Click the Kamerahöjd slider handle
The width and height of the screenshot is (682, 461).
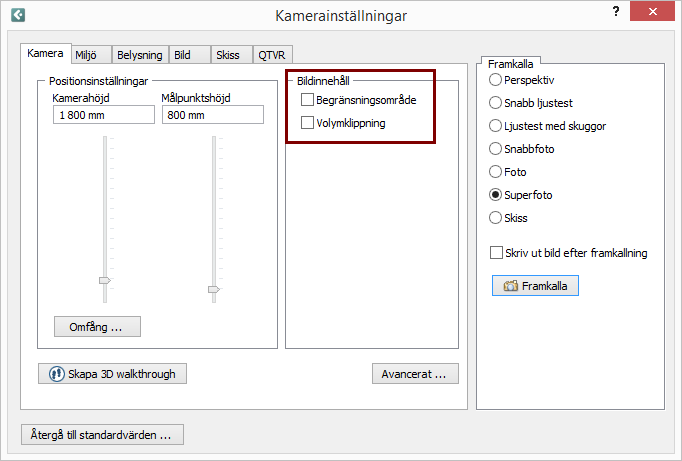pos(105,281)
